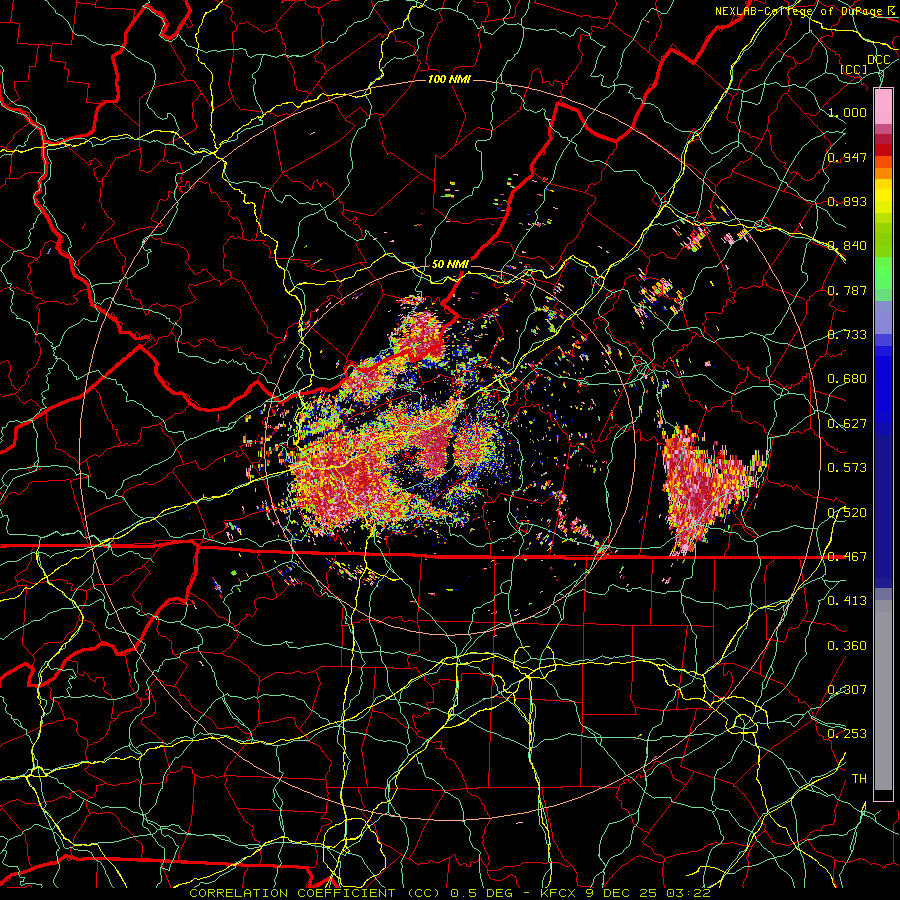Click the 0.360 color scale value
Viewport: 900px width, 900px height.
point(847,646)
